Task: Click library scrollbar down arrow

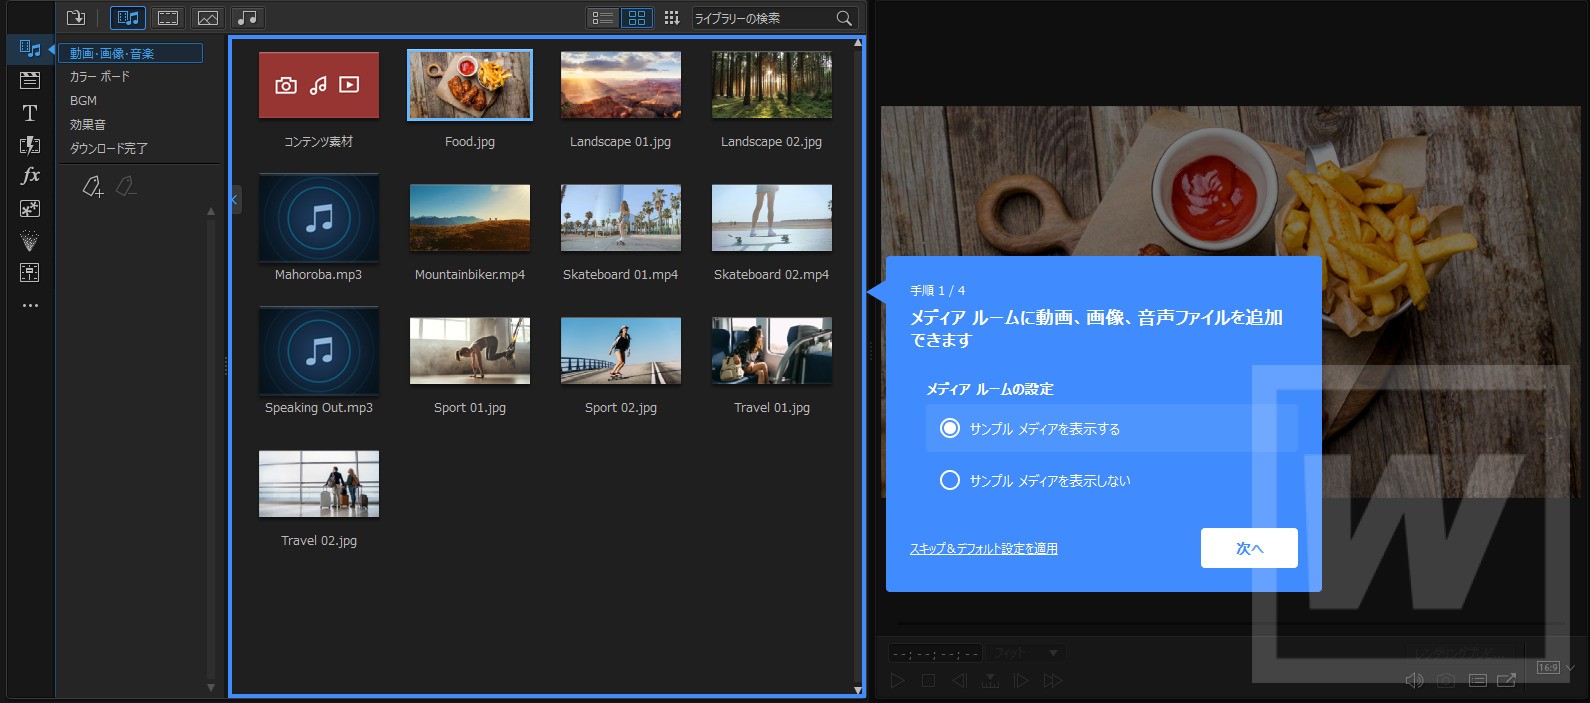Action: tap(858, 690)
